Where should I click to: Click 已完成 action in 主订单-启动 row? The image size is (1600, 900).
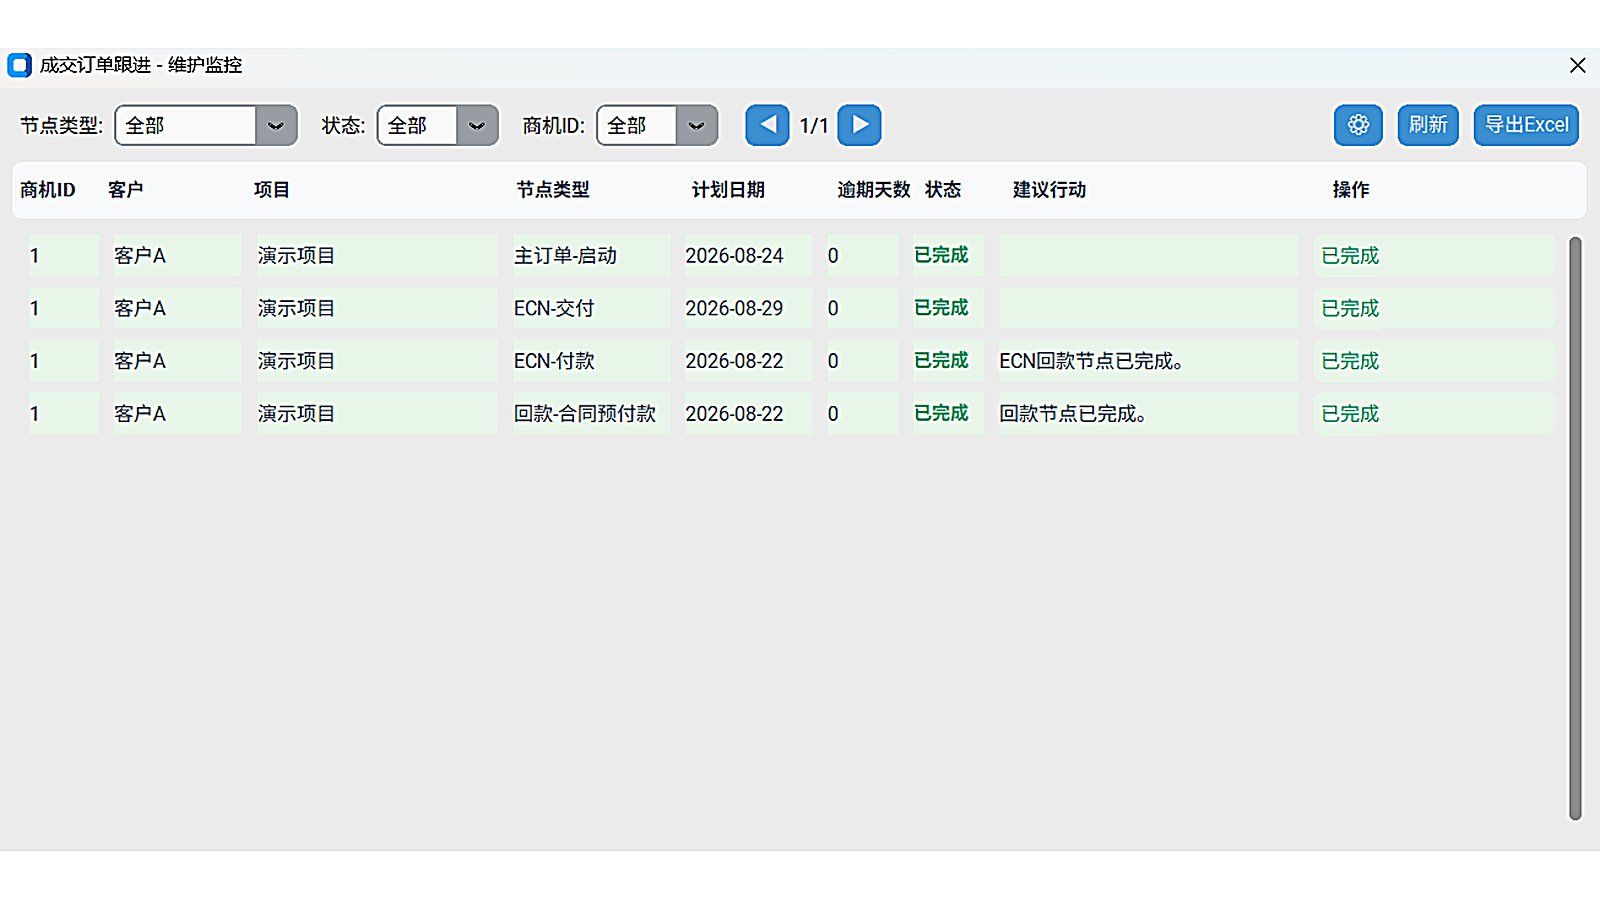tap(1350, 256)
